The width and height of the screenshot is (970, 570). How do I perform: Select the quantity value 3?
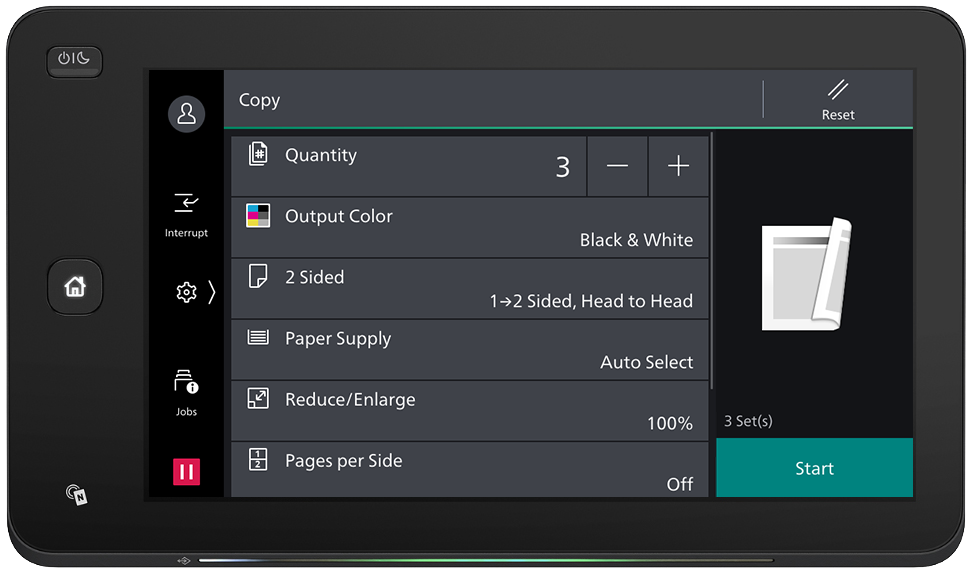(562, 167)
